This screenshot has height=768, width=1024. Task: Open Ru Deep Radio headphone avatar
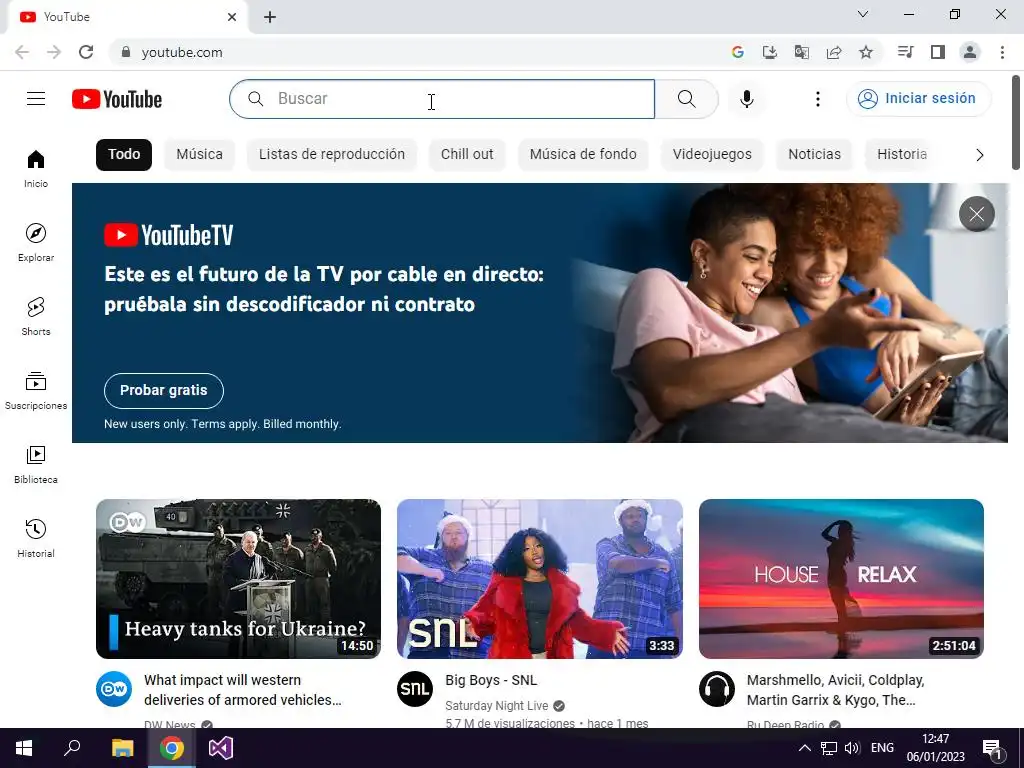pos(716,689)
